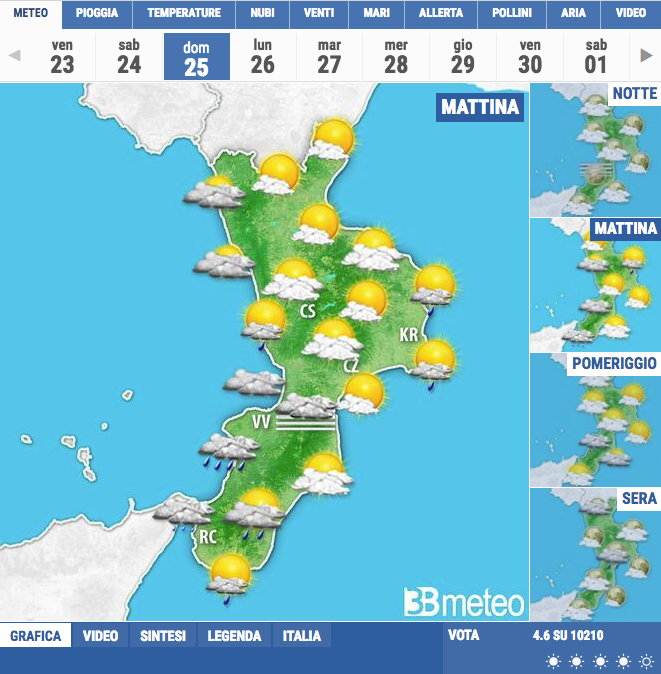Rate with the first sun icon

(553, 661)
